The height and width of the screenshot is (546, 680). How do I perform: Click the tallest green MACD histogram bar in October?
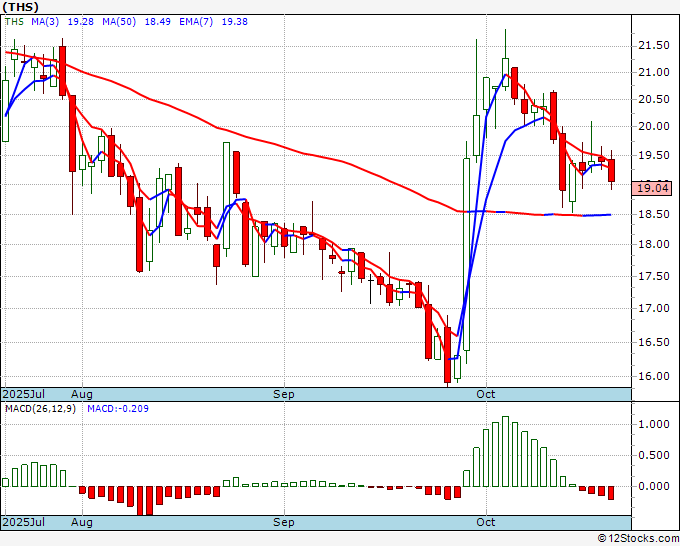tap(505, 451)
